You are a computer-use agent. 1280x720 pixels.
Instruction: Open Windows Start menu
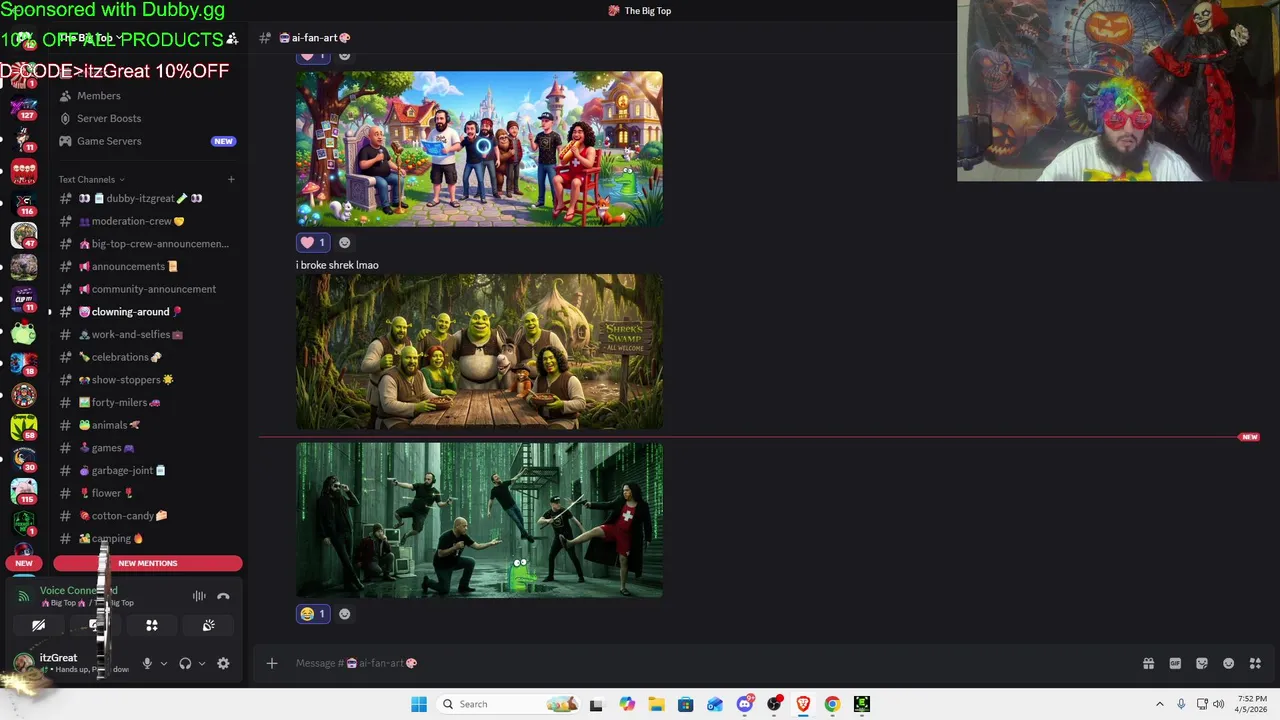(419, 704)
